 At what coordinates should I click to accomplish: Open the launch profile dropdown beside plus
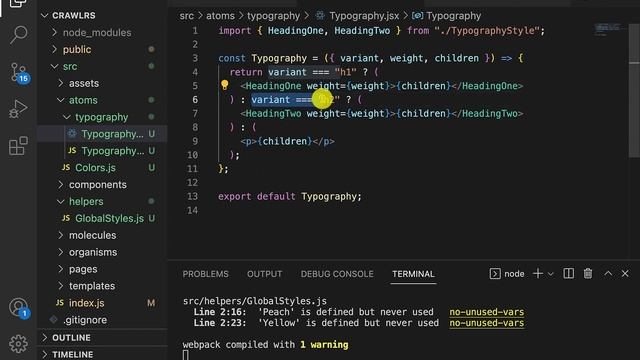550,274
